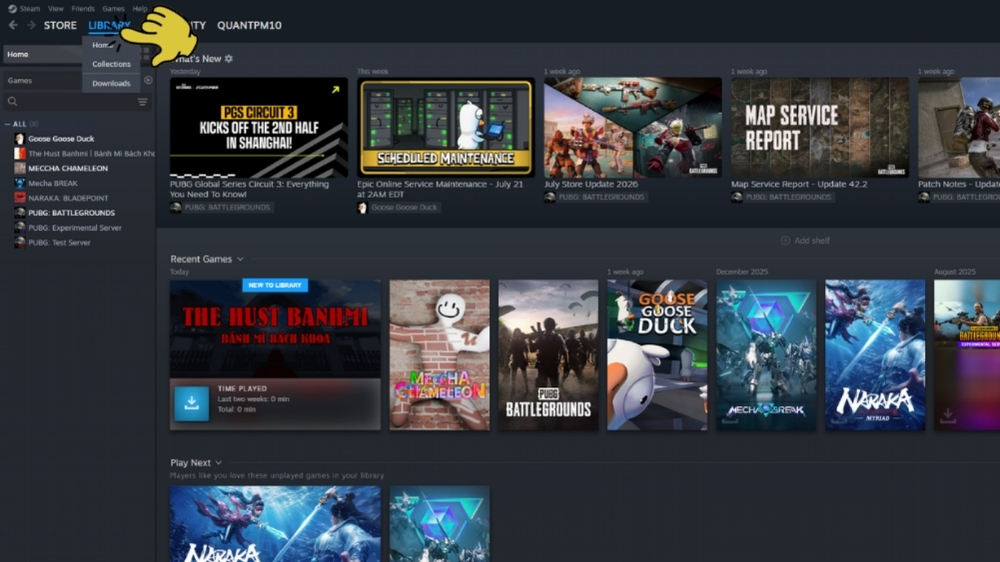Collapse the ALL games category
This screenshot has height=562, width=1000.
8,124
